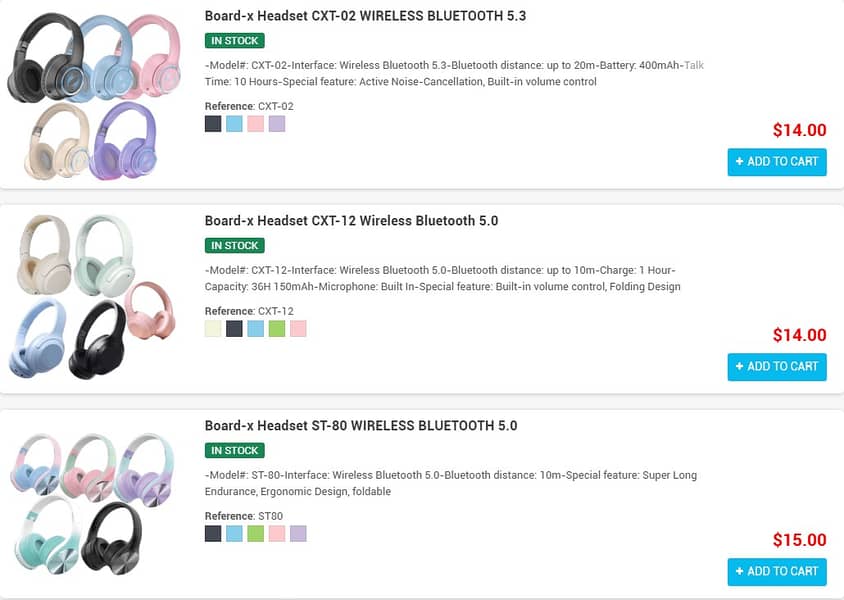
Task: Add the CXT-12 headset to cart
Action: (x=777, y=367)
